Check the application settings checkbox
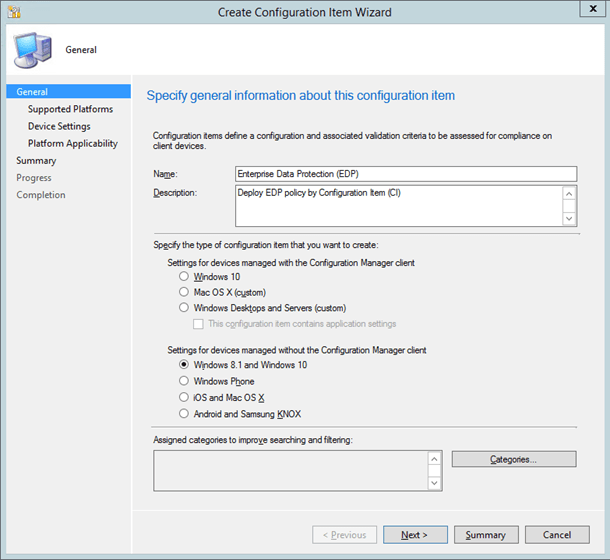 coord(199,324)
